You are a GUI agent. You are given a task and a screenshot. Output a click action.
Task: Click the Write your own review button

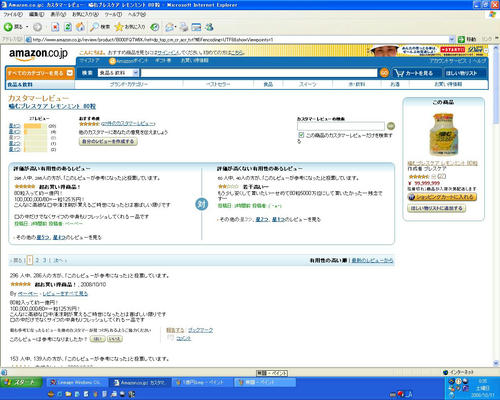(108, 141)
